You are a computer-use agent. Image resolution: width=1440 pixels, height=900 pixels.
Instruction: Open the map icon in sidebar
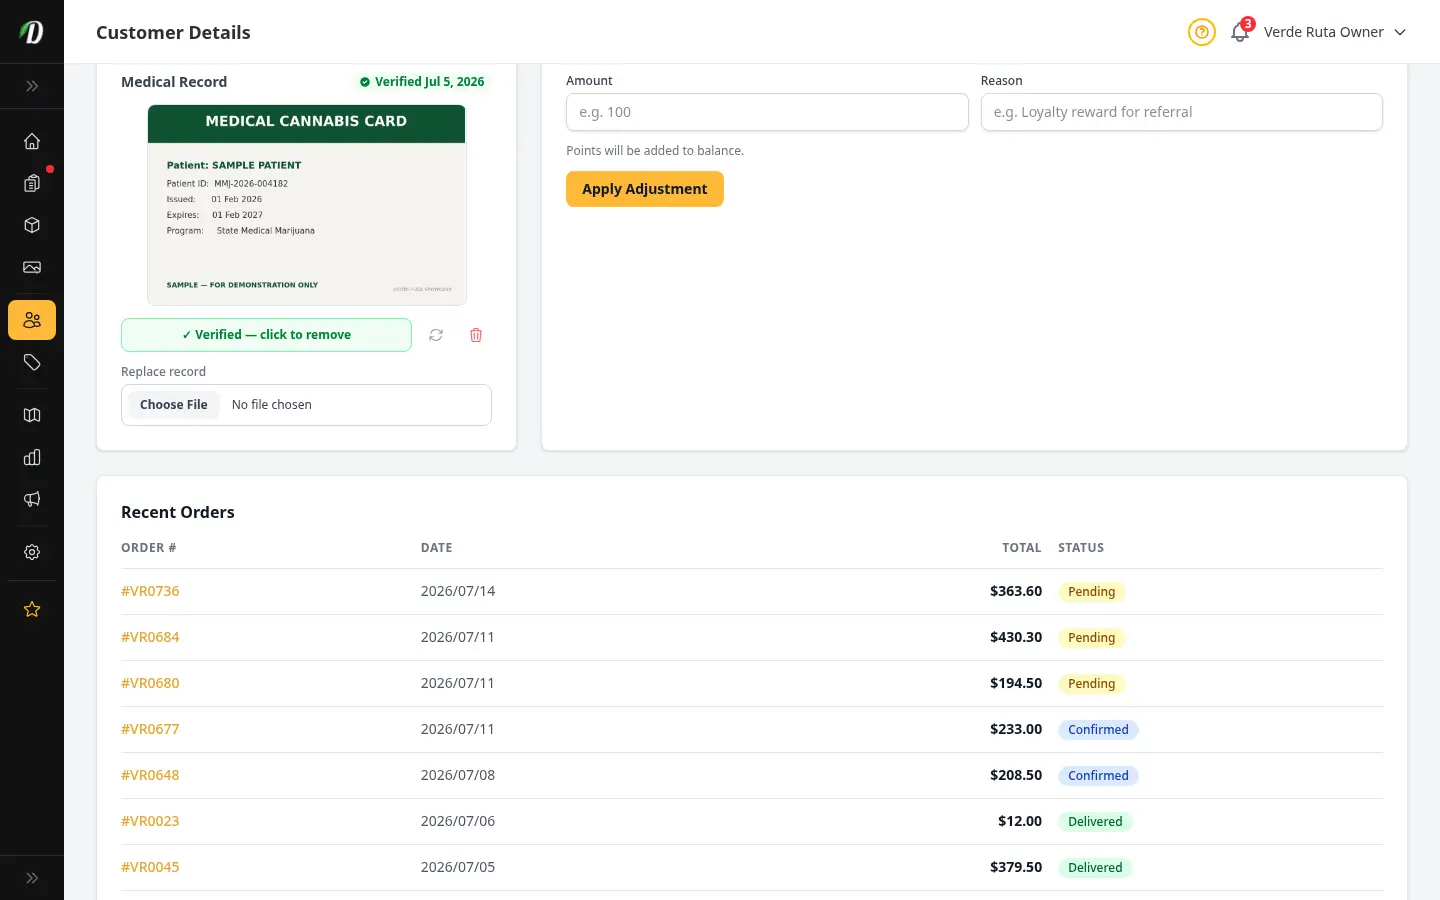click(x=32, y=415)
